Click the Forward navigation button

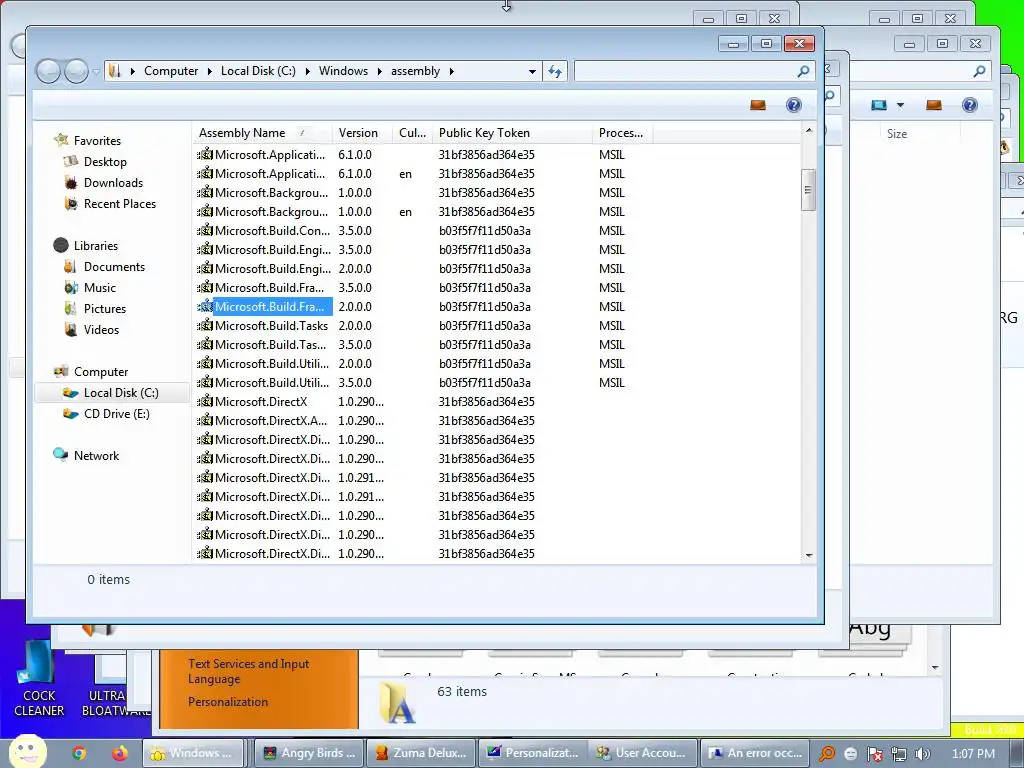[x=76, y=71]
